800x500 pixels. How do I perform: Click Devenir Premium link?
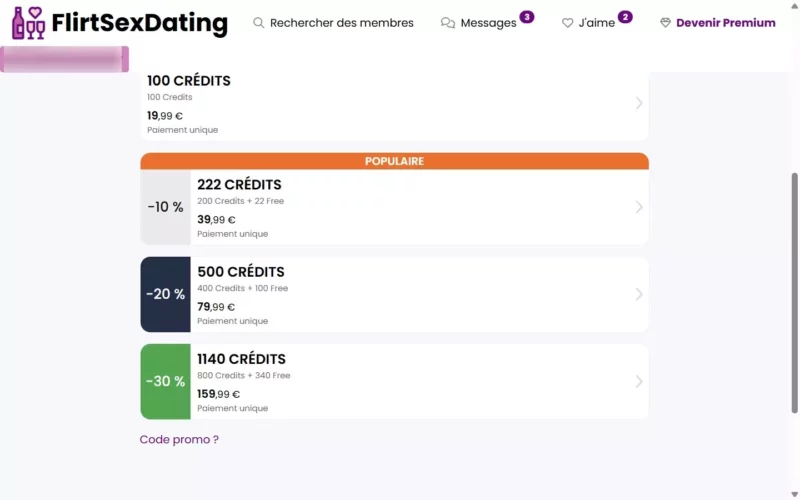725,23
